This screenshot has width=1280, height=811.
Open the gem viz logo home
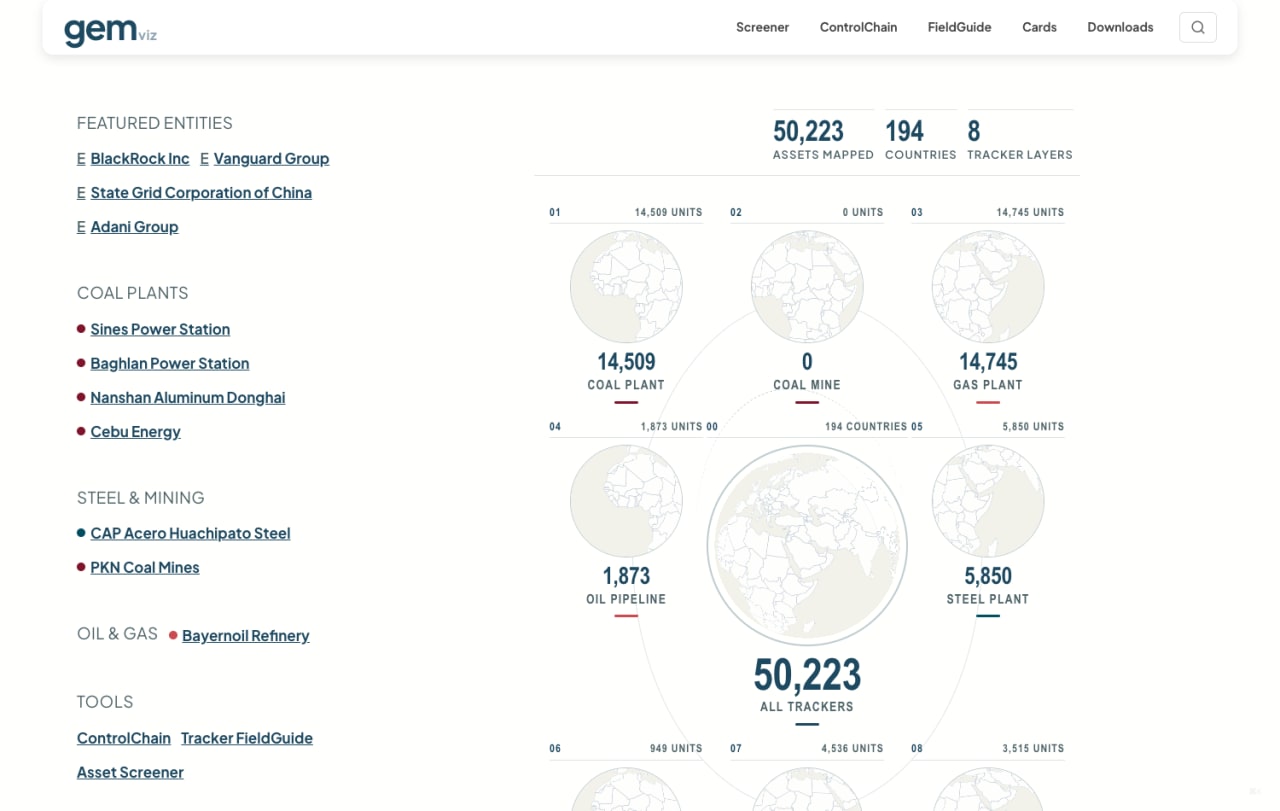(110, 31)
